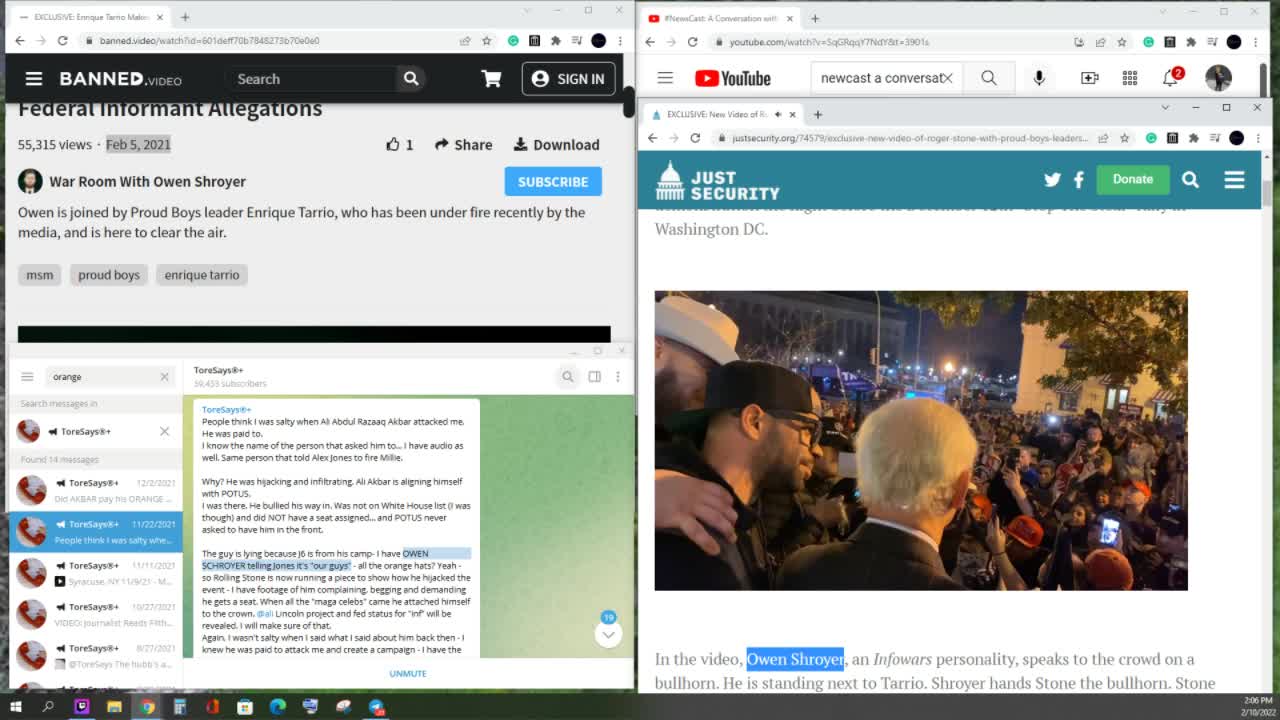Open ToreSays result dated 8/27/2021
Screen dimensions: 1280x720
[96, 655]
